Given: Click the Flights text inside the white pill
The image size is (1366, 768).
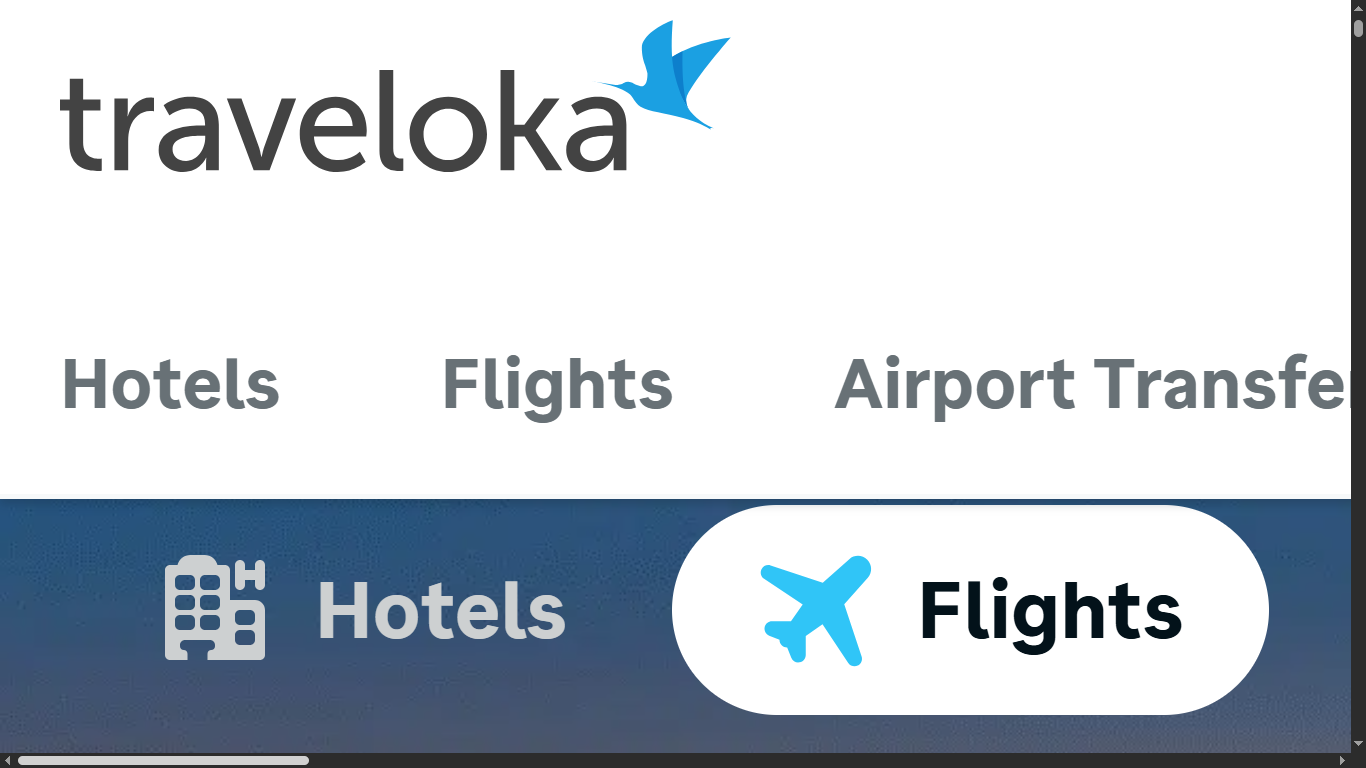Looking at the screenshot, I should click(1050, 611).
